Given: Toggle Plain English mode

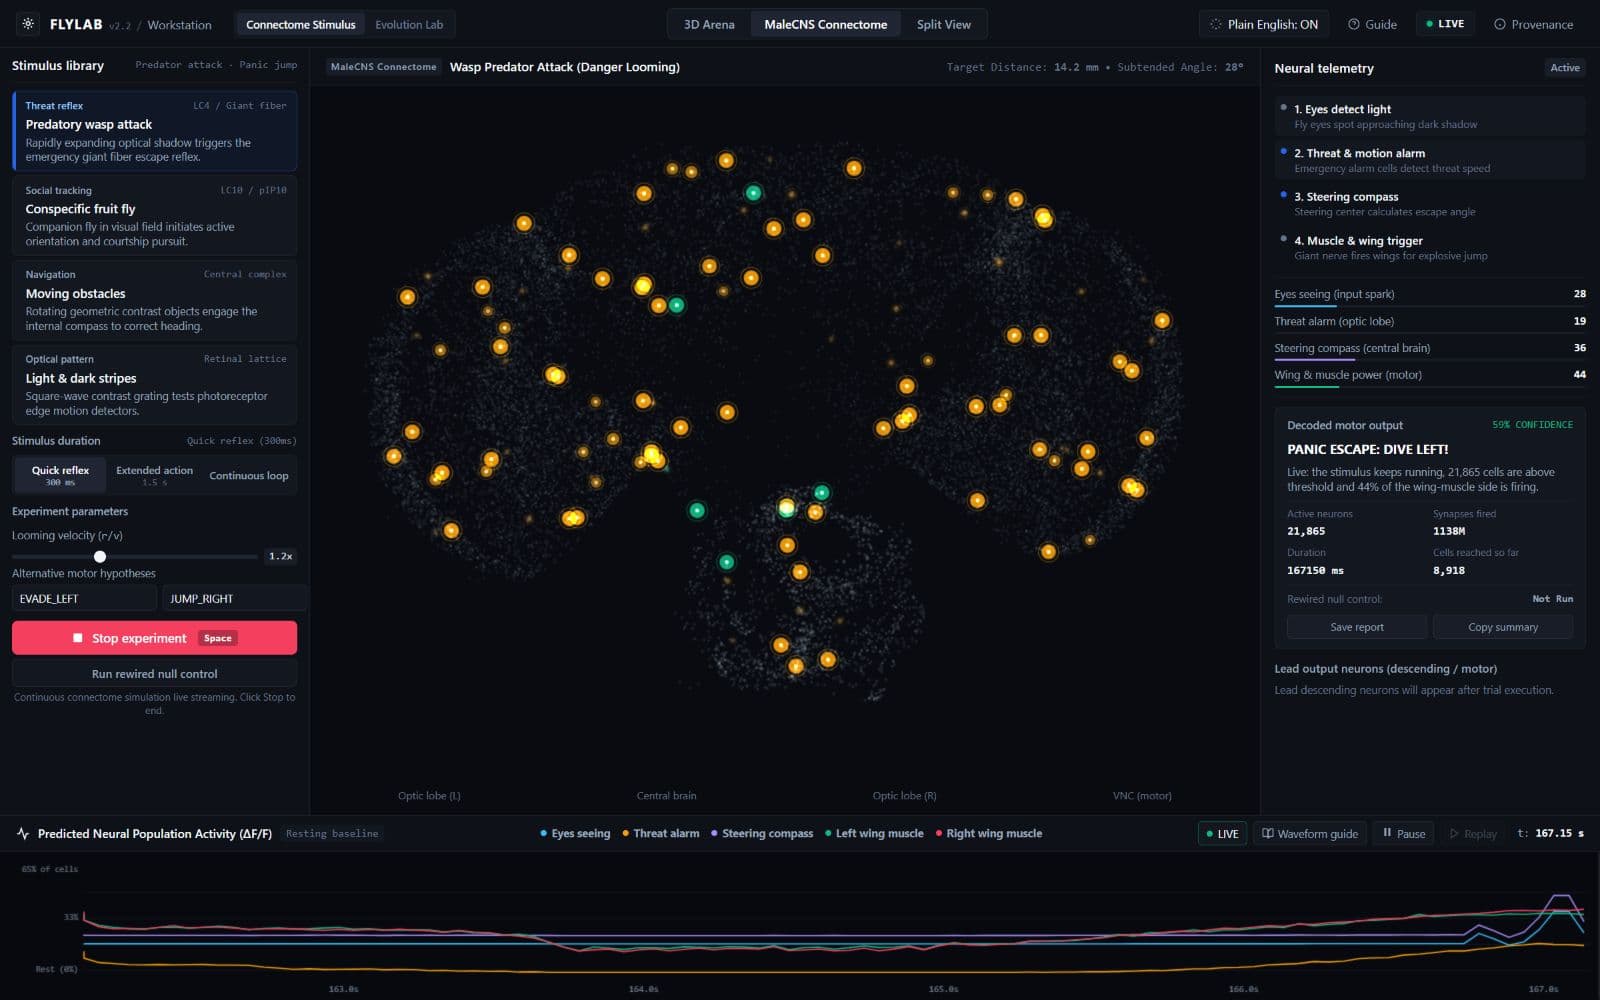Looking at the screenshot, I should coord(1264,24).
